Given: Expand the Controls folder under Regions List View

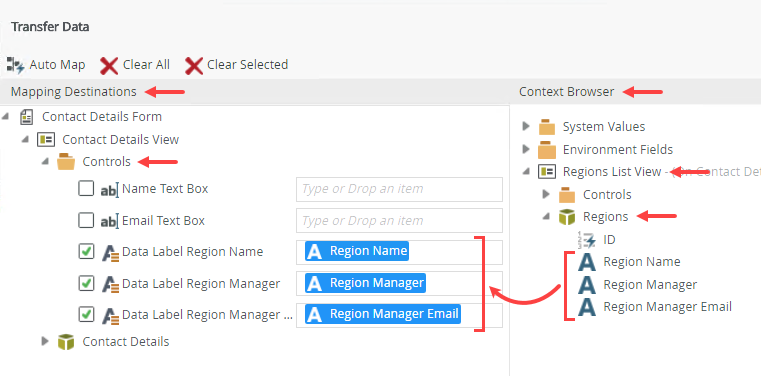Looking at the screenshot, I should 546,194.
